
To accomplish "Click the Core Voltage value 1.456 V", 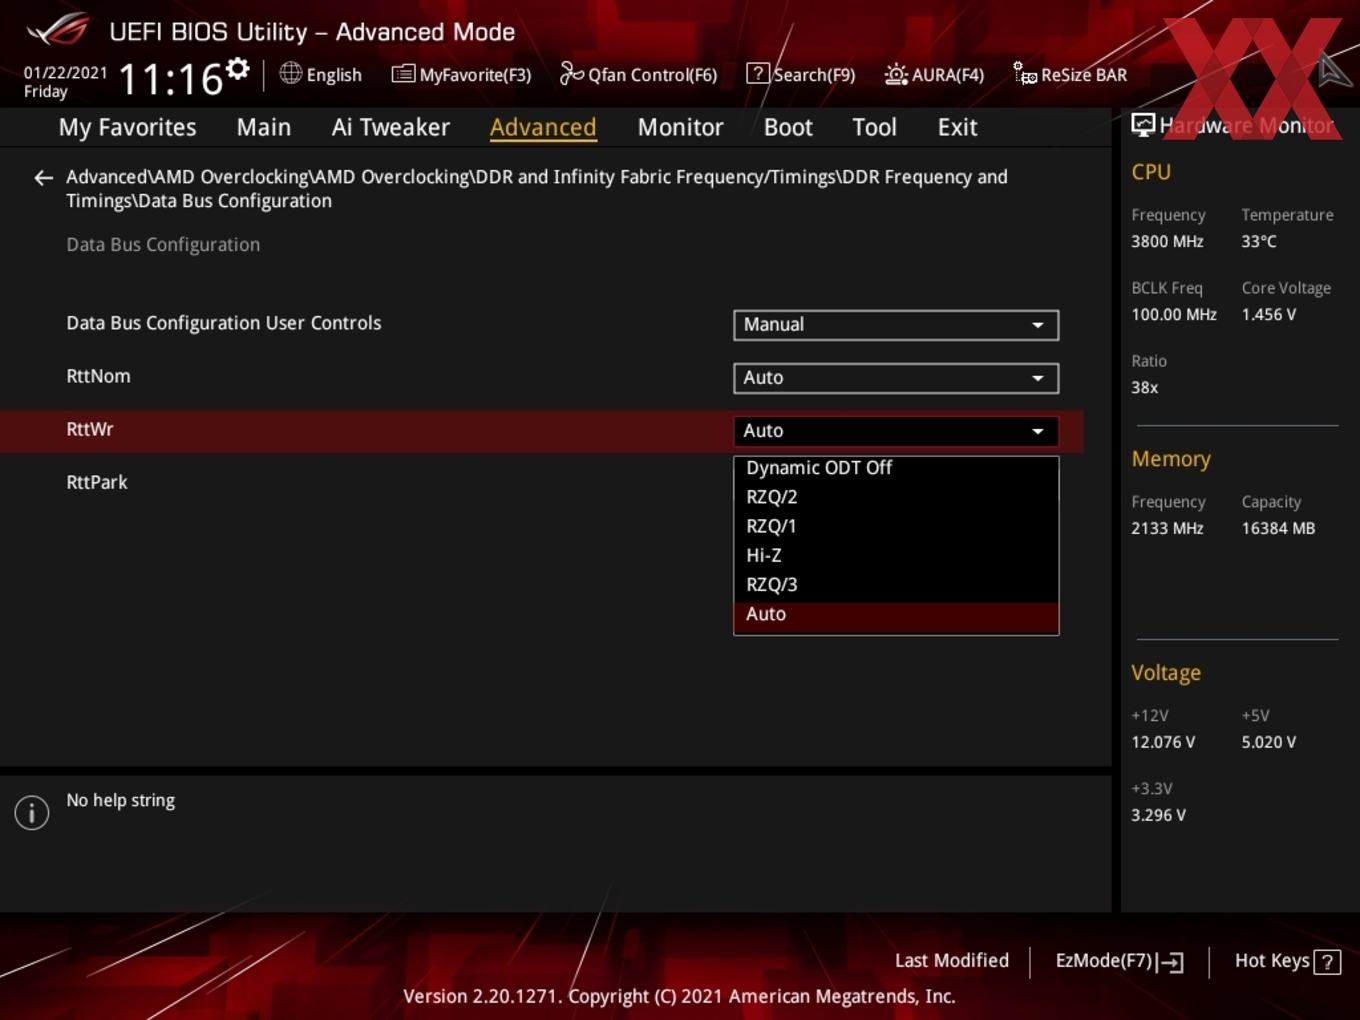I will [x=1269, y=315].
